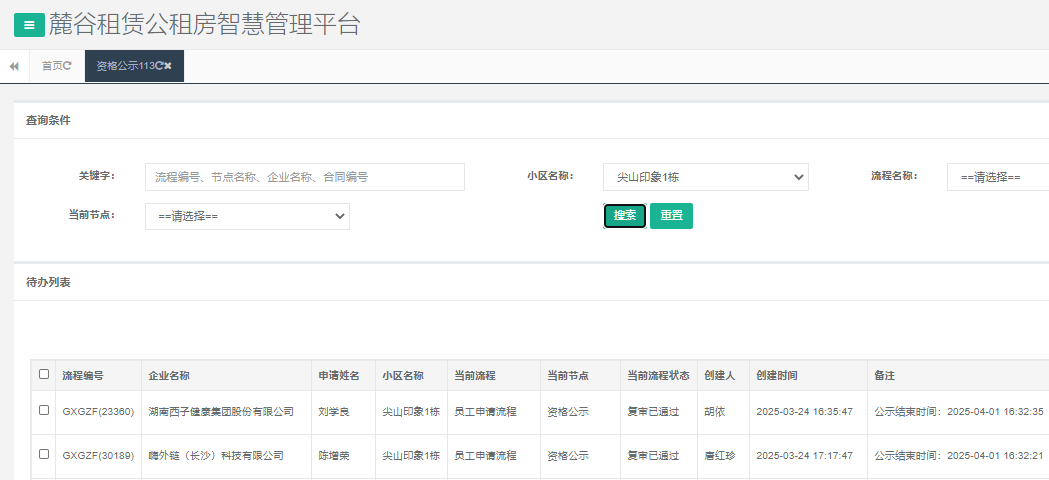This screenshot has width=1049, height=480.
Task: Refresh icon on the 资格公示113 tab
Action: [x=159, y=66]
